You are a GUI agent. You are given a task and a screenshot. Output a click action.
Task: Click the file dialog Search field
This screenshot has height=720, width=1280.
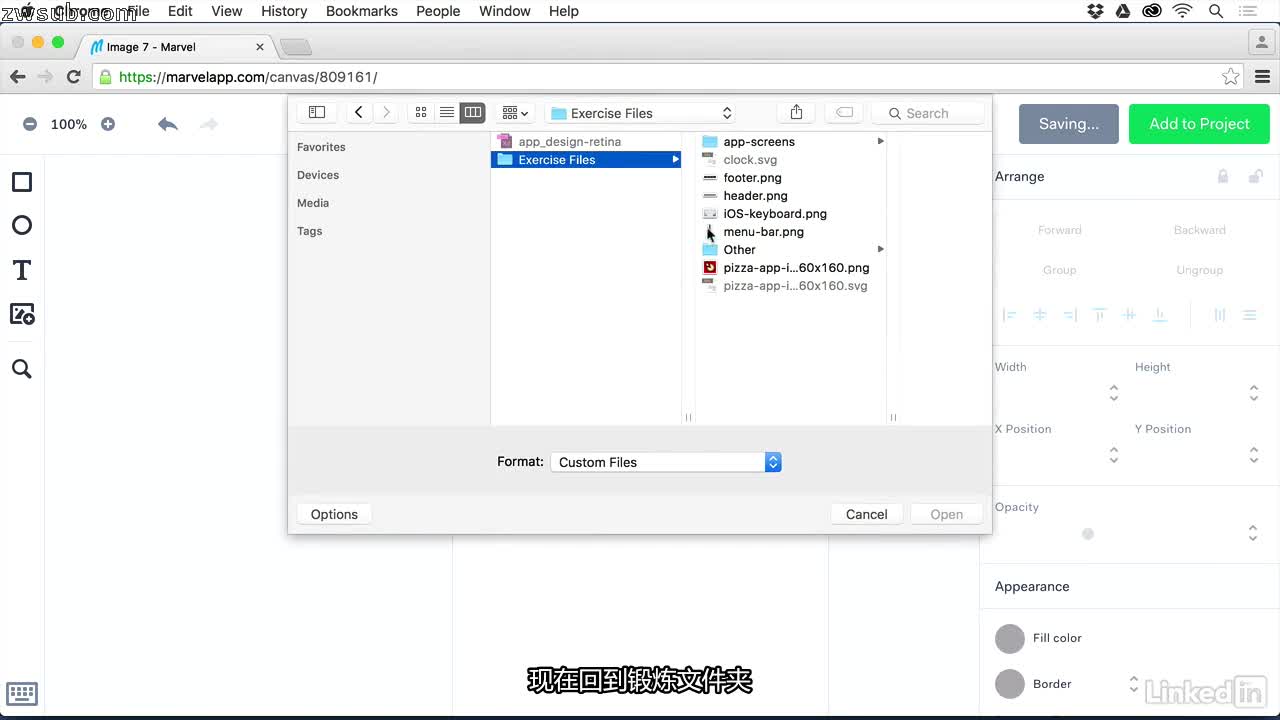pyautogui.click(x=928, y=113)
